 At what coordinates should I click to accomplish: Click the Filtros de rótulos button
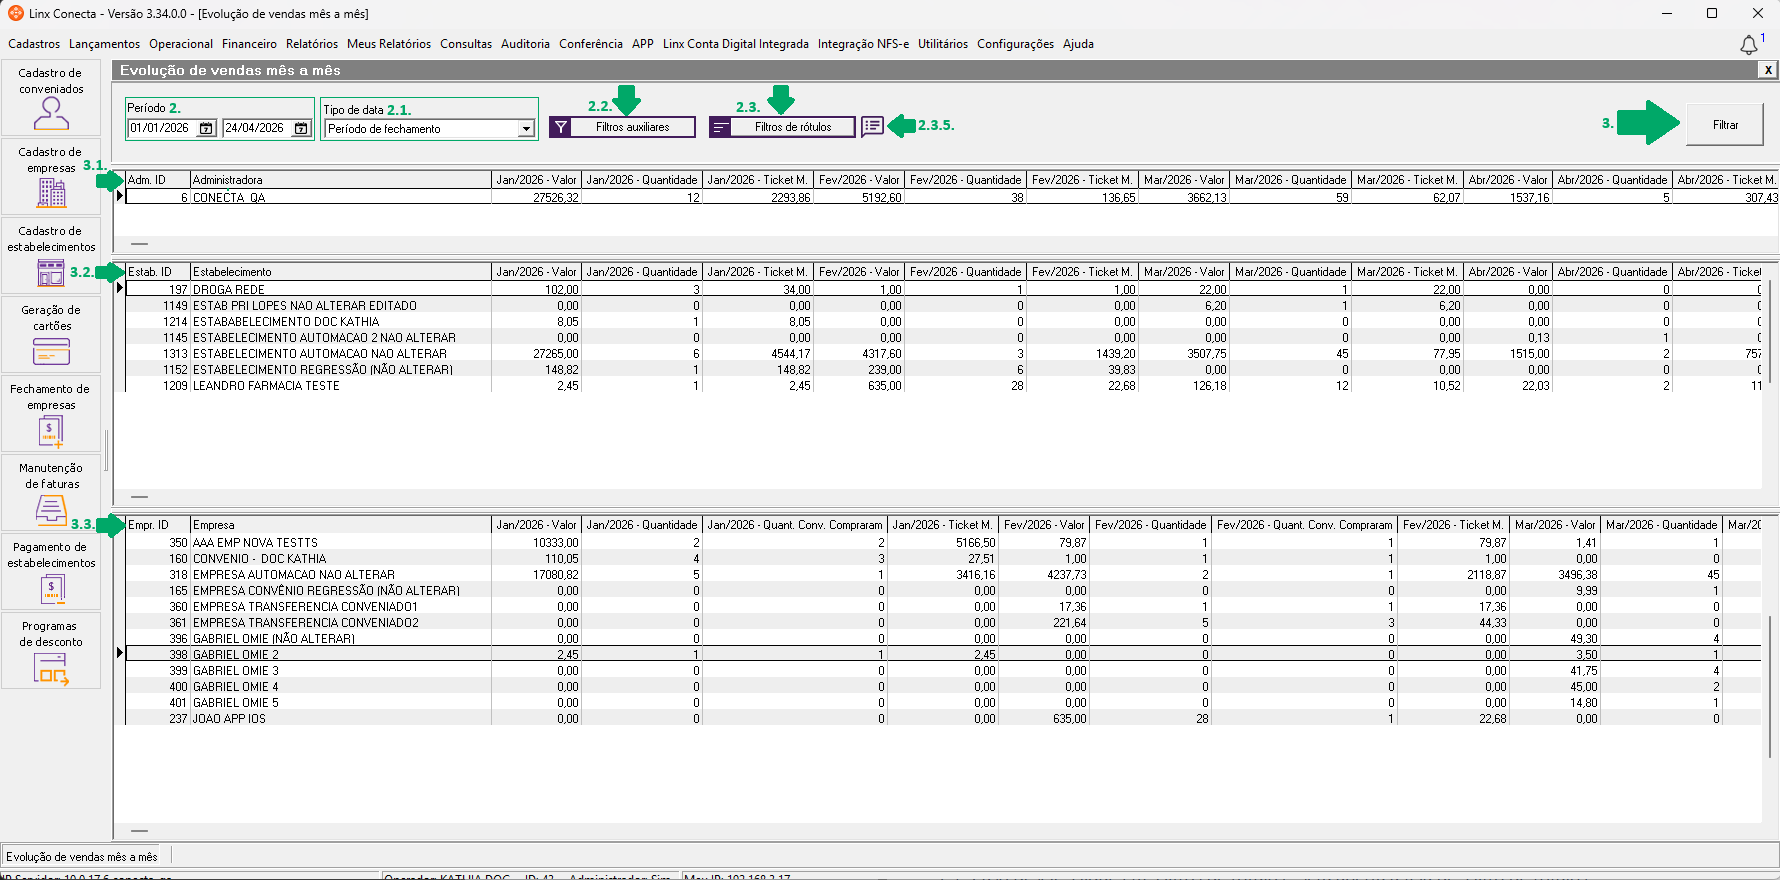(x=782, y=127)
